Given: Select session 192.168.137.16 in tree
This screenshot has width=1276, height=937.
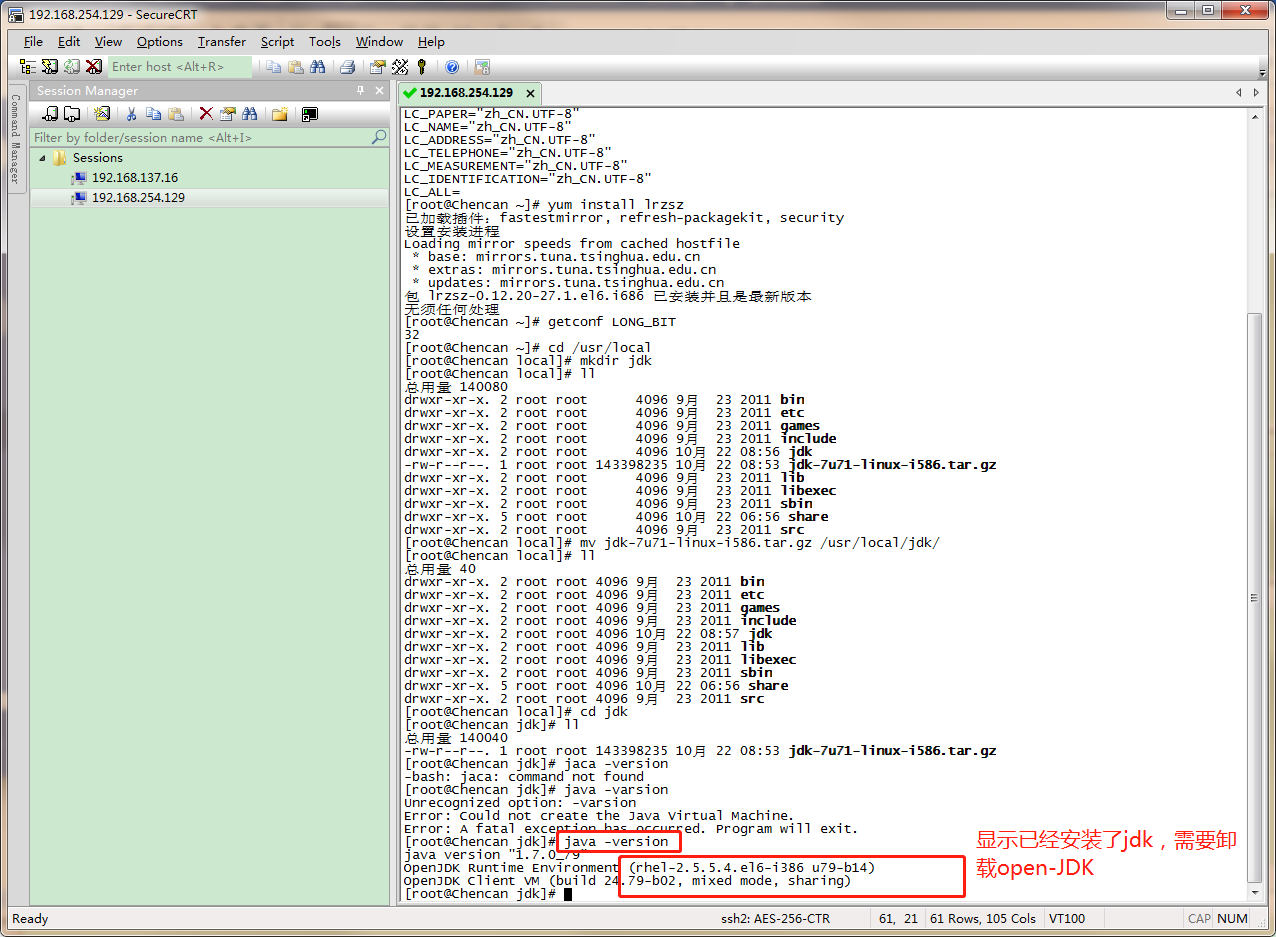Looking at the screenshot, I should (134, 178).
